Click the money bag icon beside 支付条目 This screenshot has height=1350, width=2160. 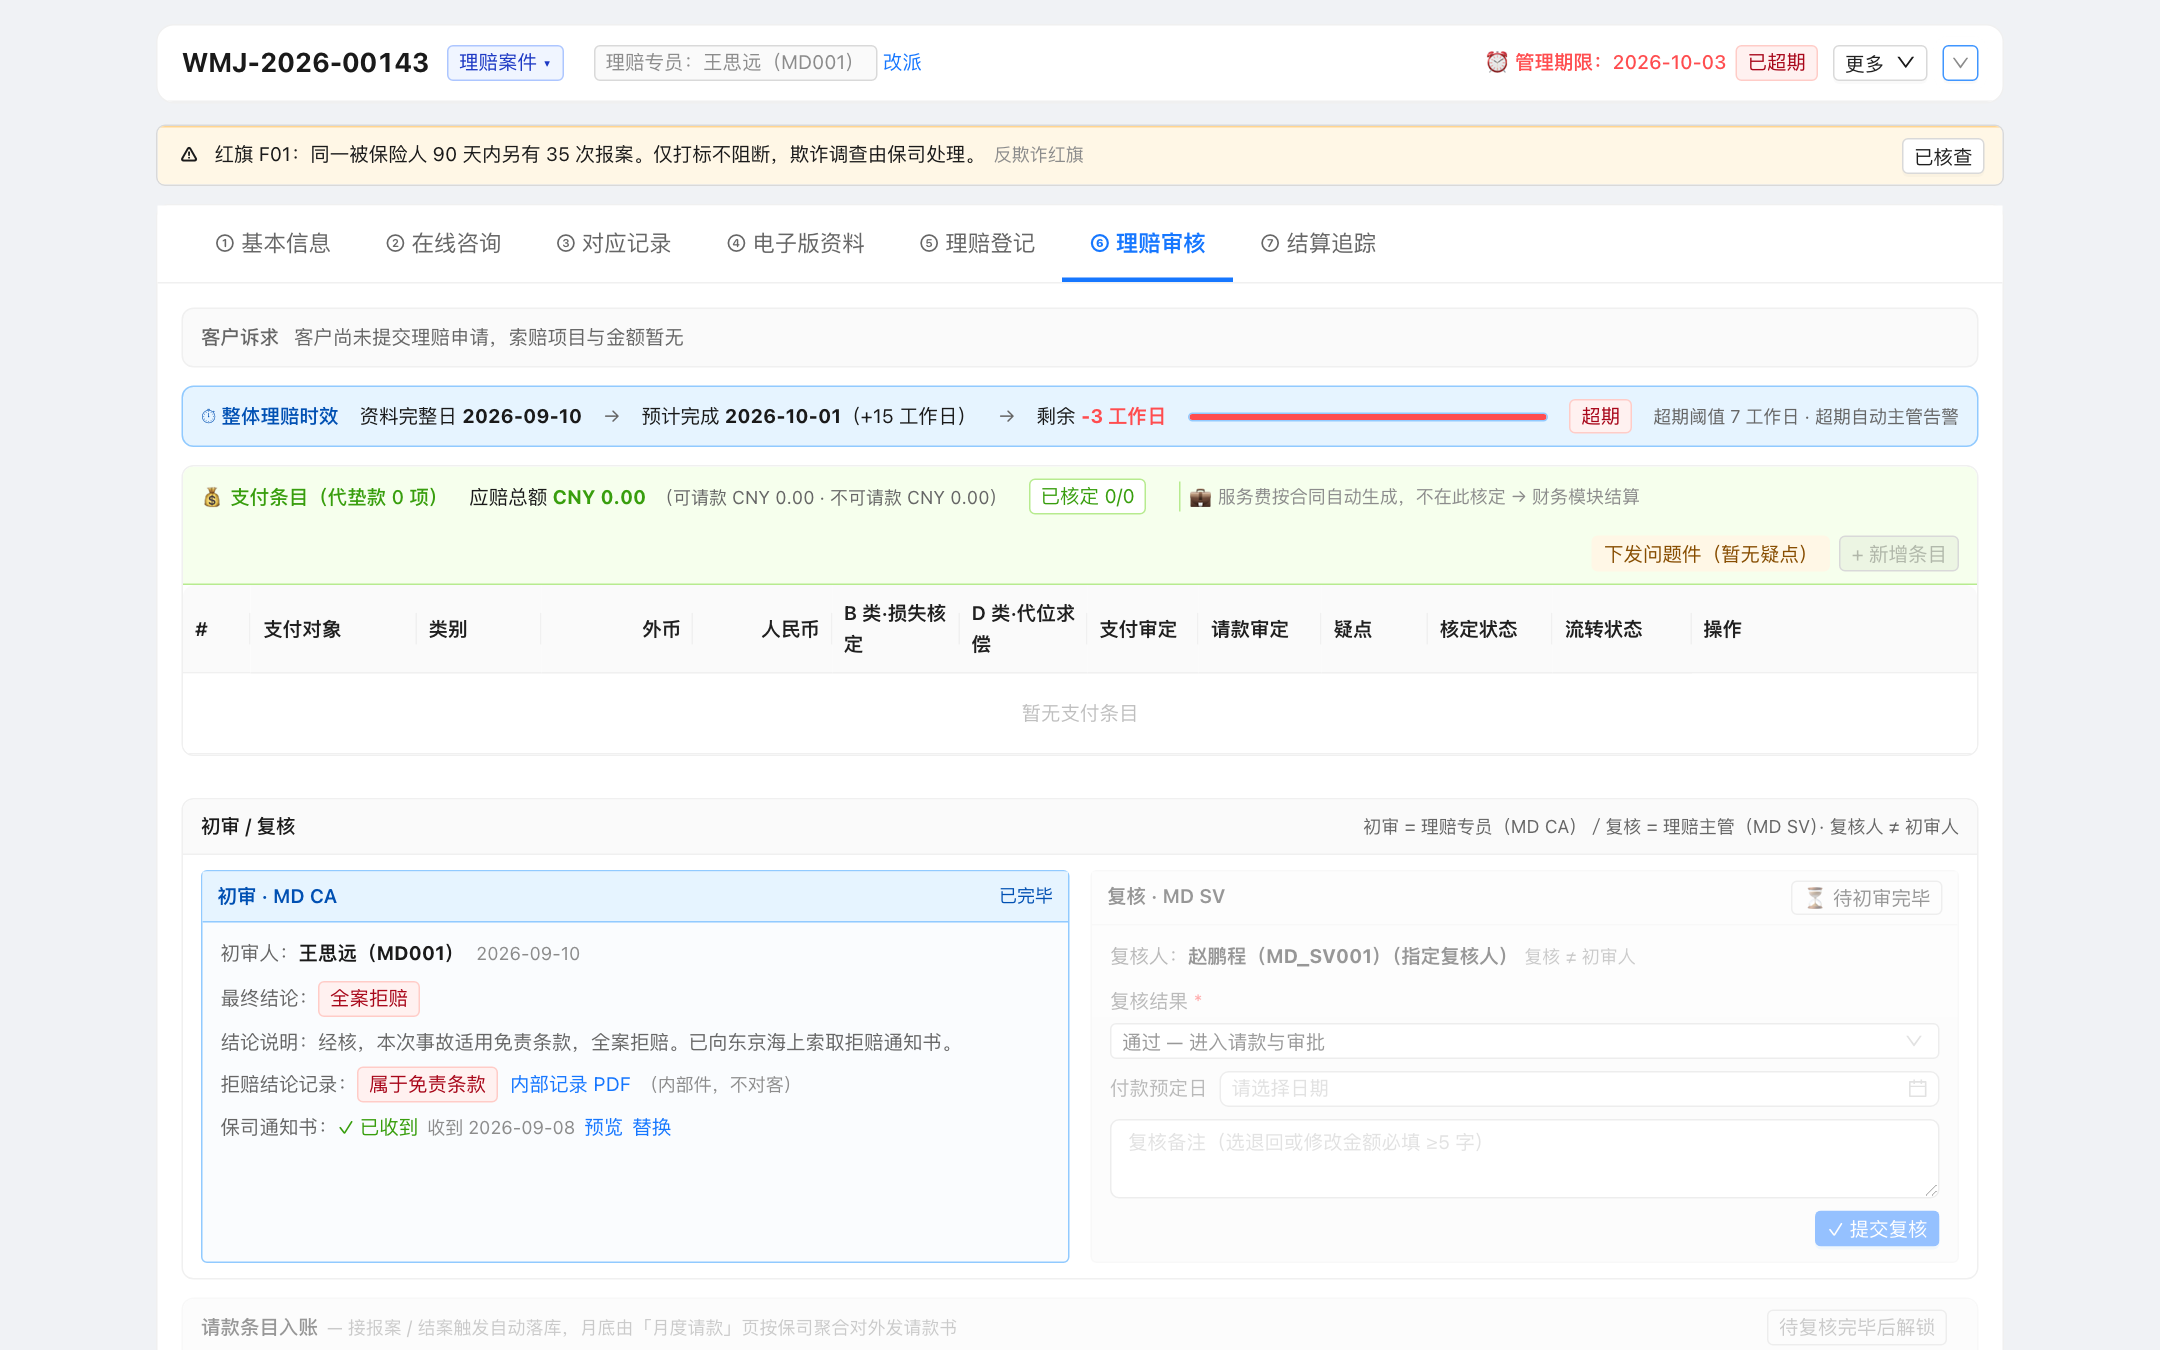(x=212, y=497)
